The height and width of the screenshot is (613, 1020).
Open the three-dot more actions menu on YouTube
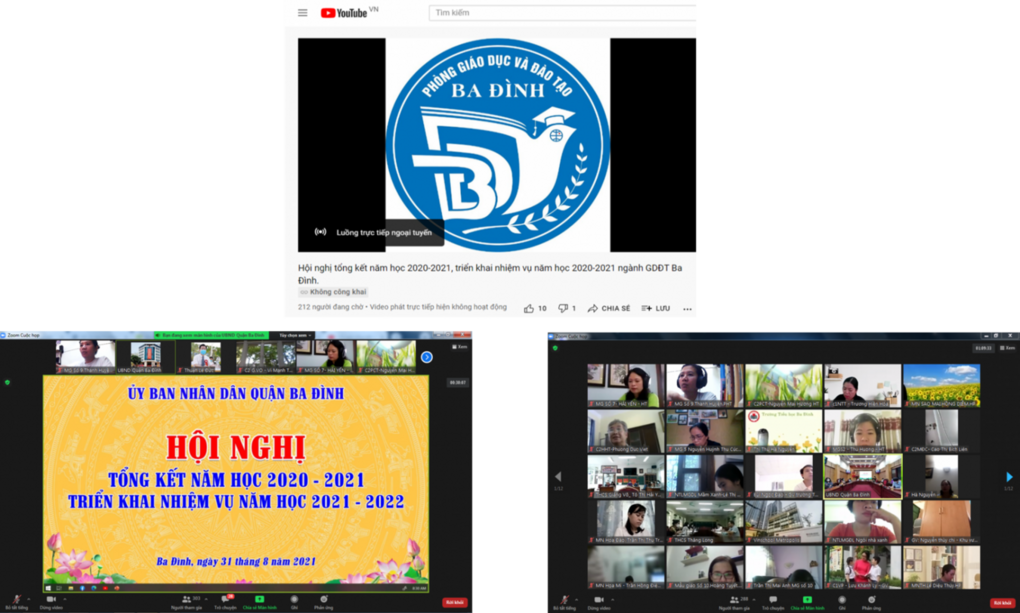688,308
